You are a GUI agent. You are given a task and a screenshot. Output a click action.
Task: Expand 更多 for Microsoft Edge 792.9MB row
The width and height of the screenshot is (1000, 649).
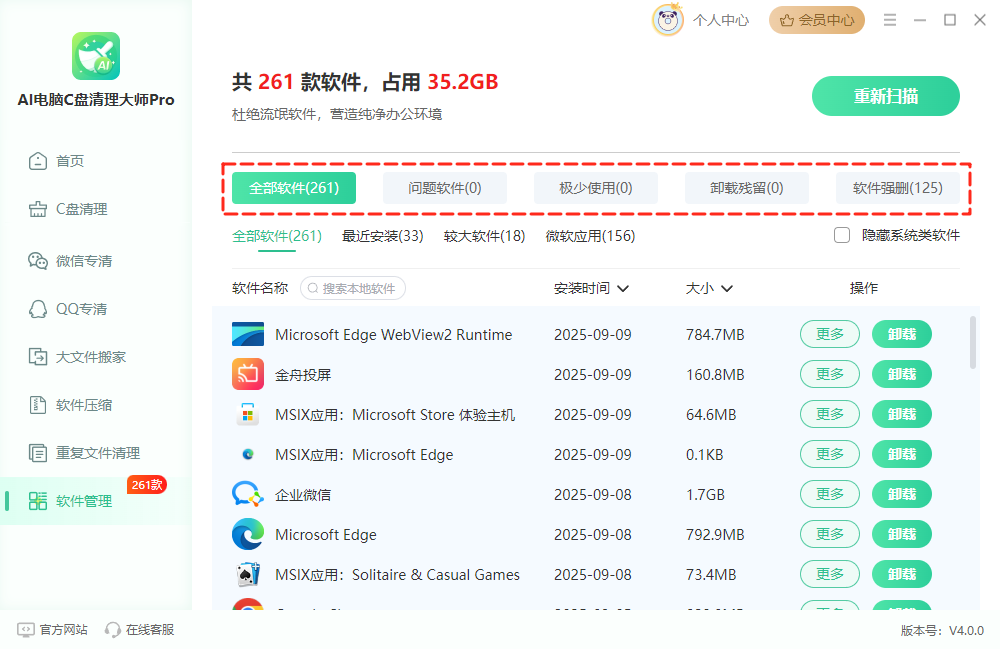point(830,534)
